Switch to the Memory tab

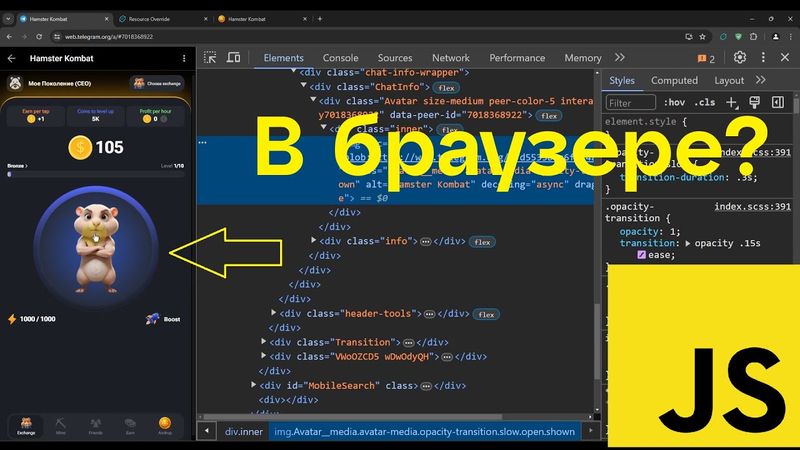pos(583,58)
